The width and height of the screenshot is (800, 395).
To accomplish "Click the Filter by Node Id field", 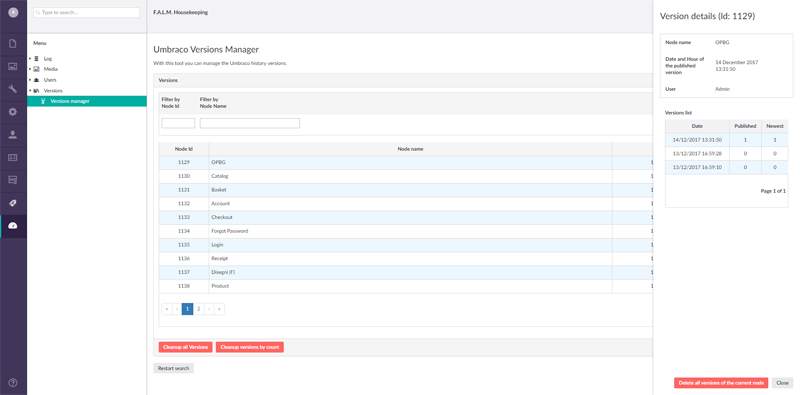I will (x=178, y=123).
